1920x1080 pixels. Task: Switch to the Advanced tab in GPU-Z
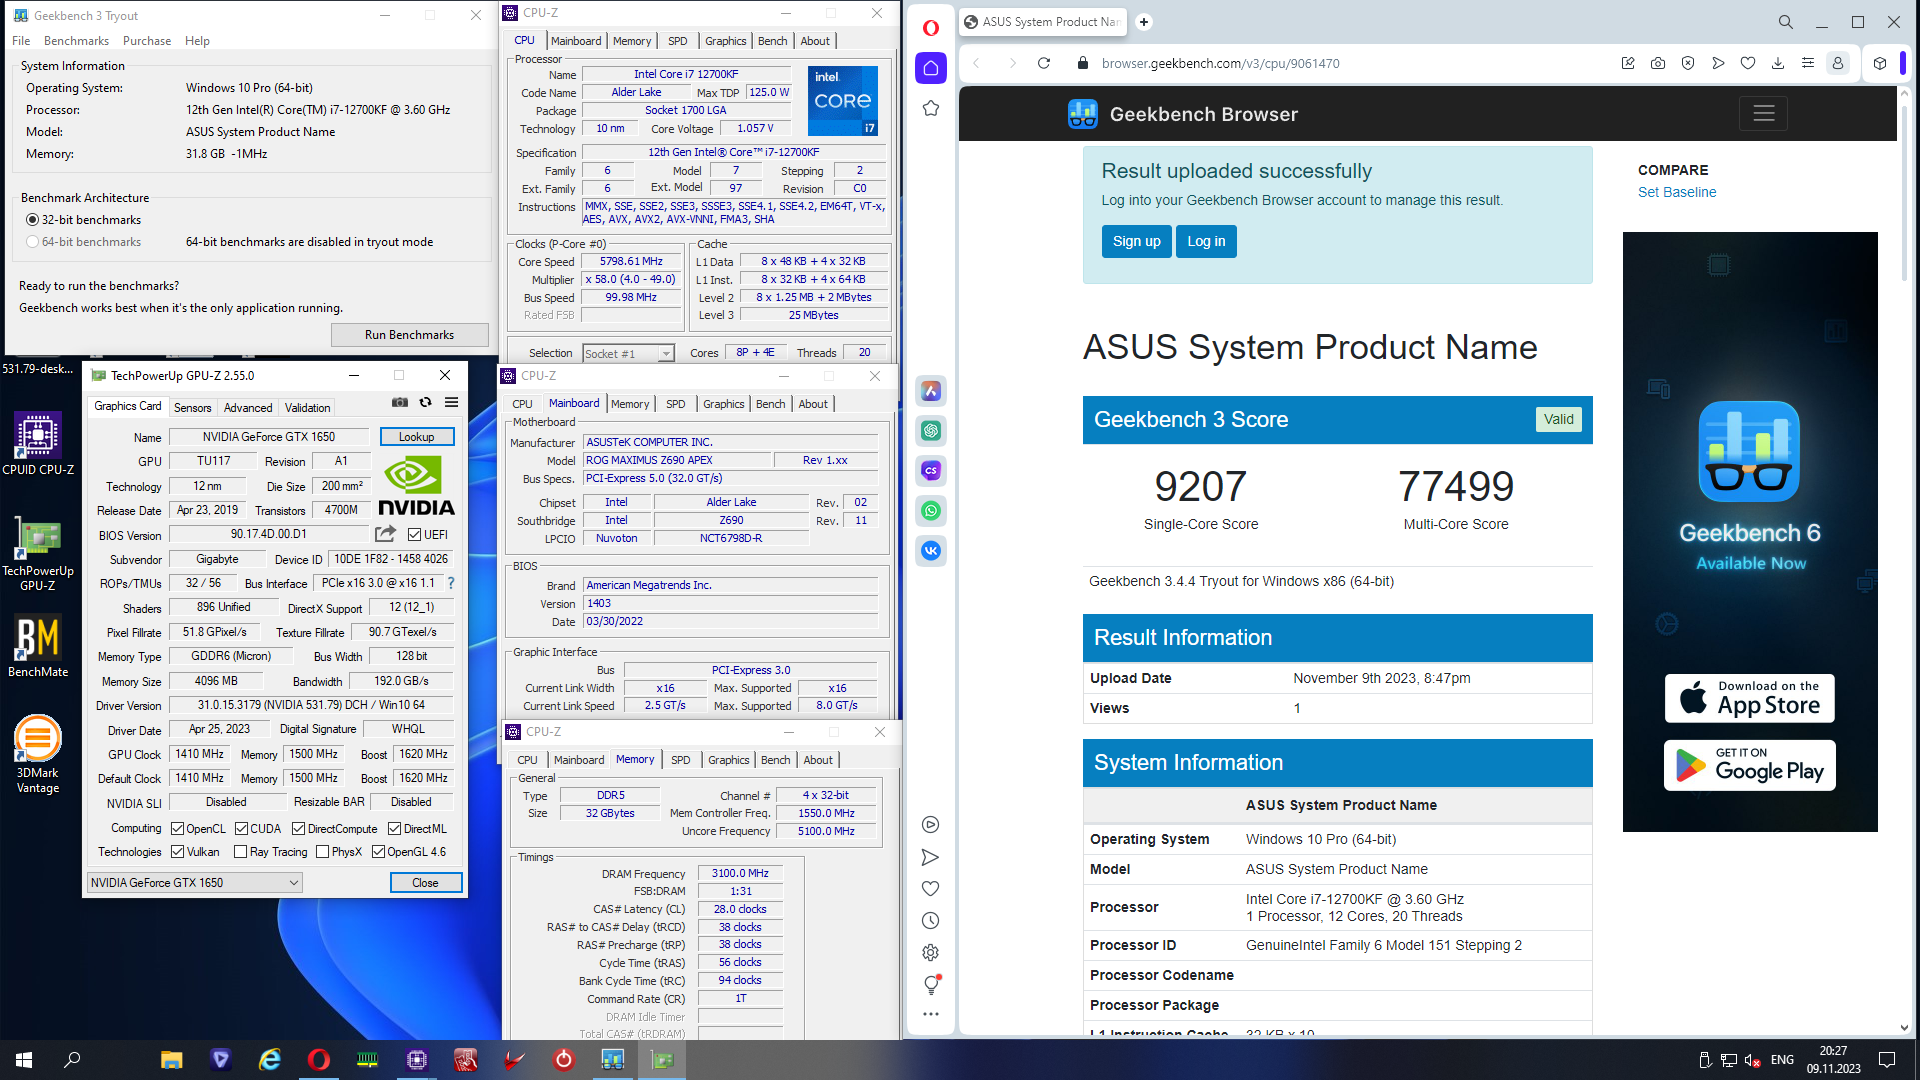coord(248,408)
